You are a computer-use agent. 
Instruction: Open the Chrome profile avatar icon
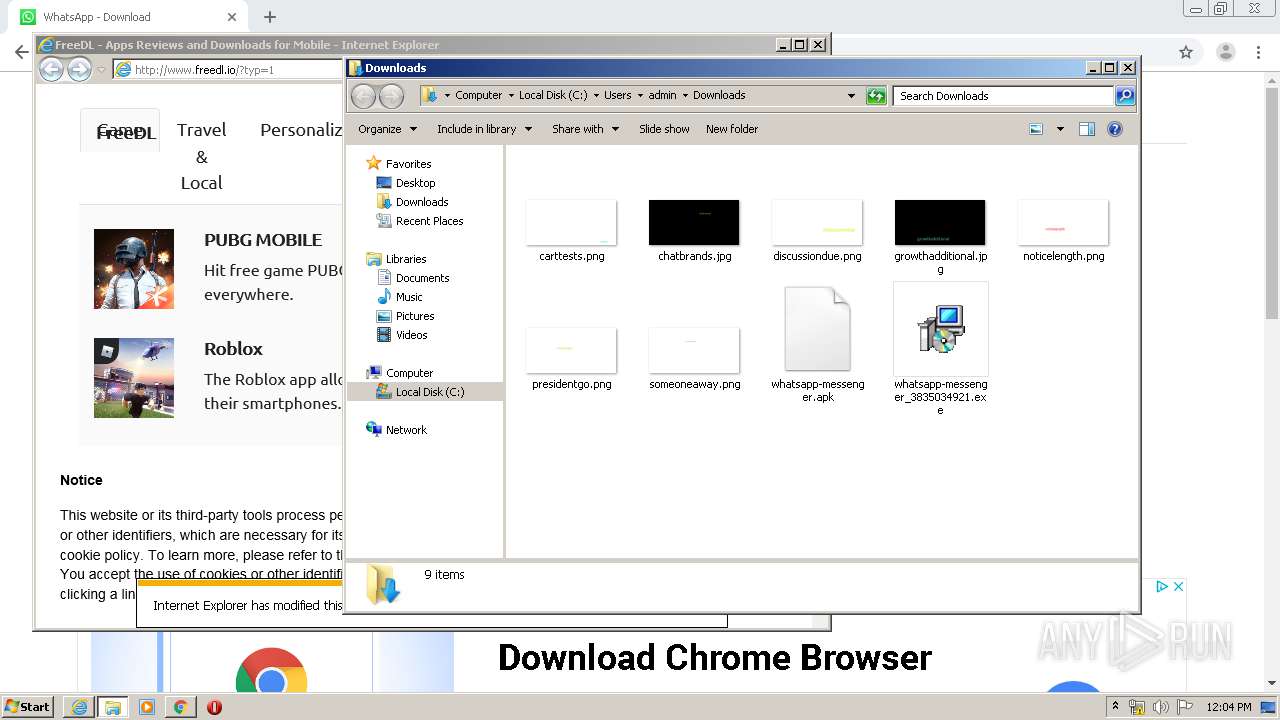(1225, 52)
